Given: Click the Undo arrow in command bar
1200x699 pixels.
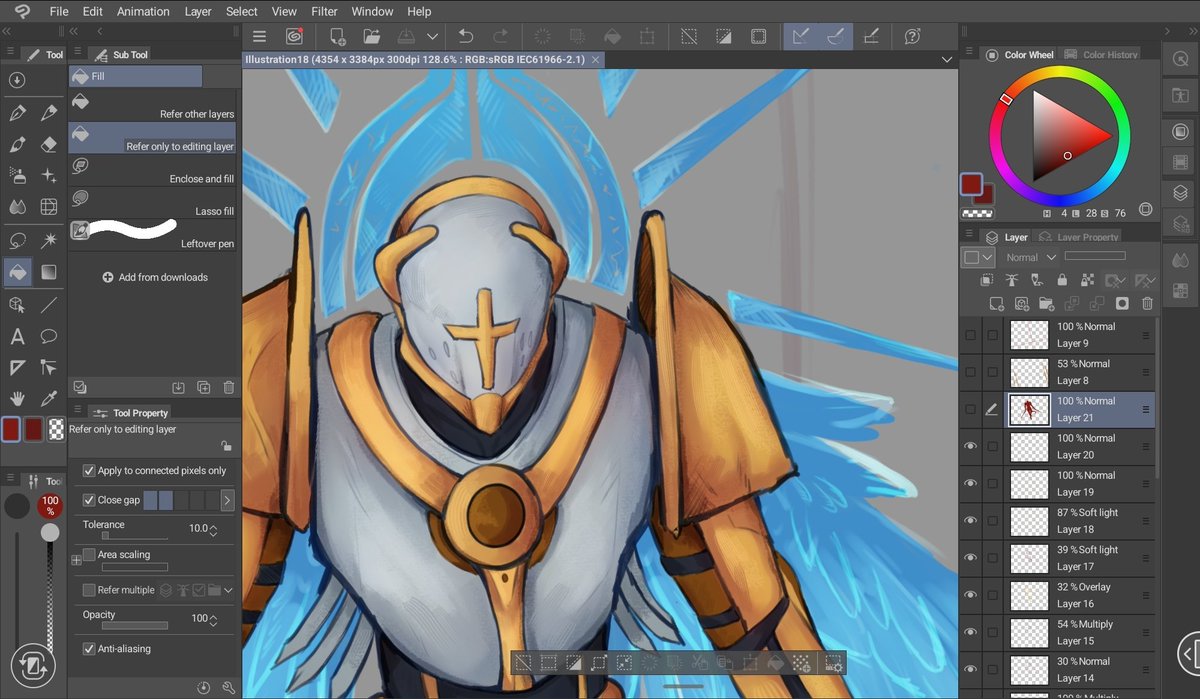Looking at the screenshot, I should coord(465,36).
